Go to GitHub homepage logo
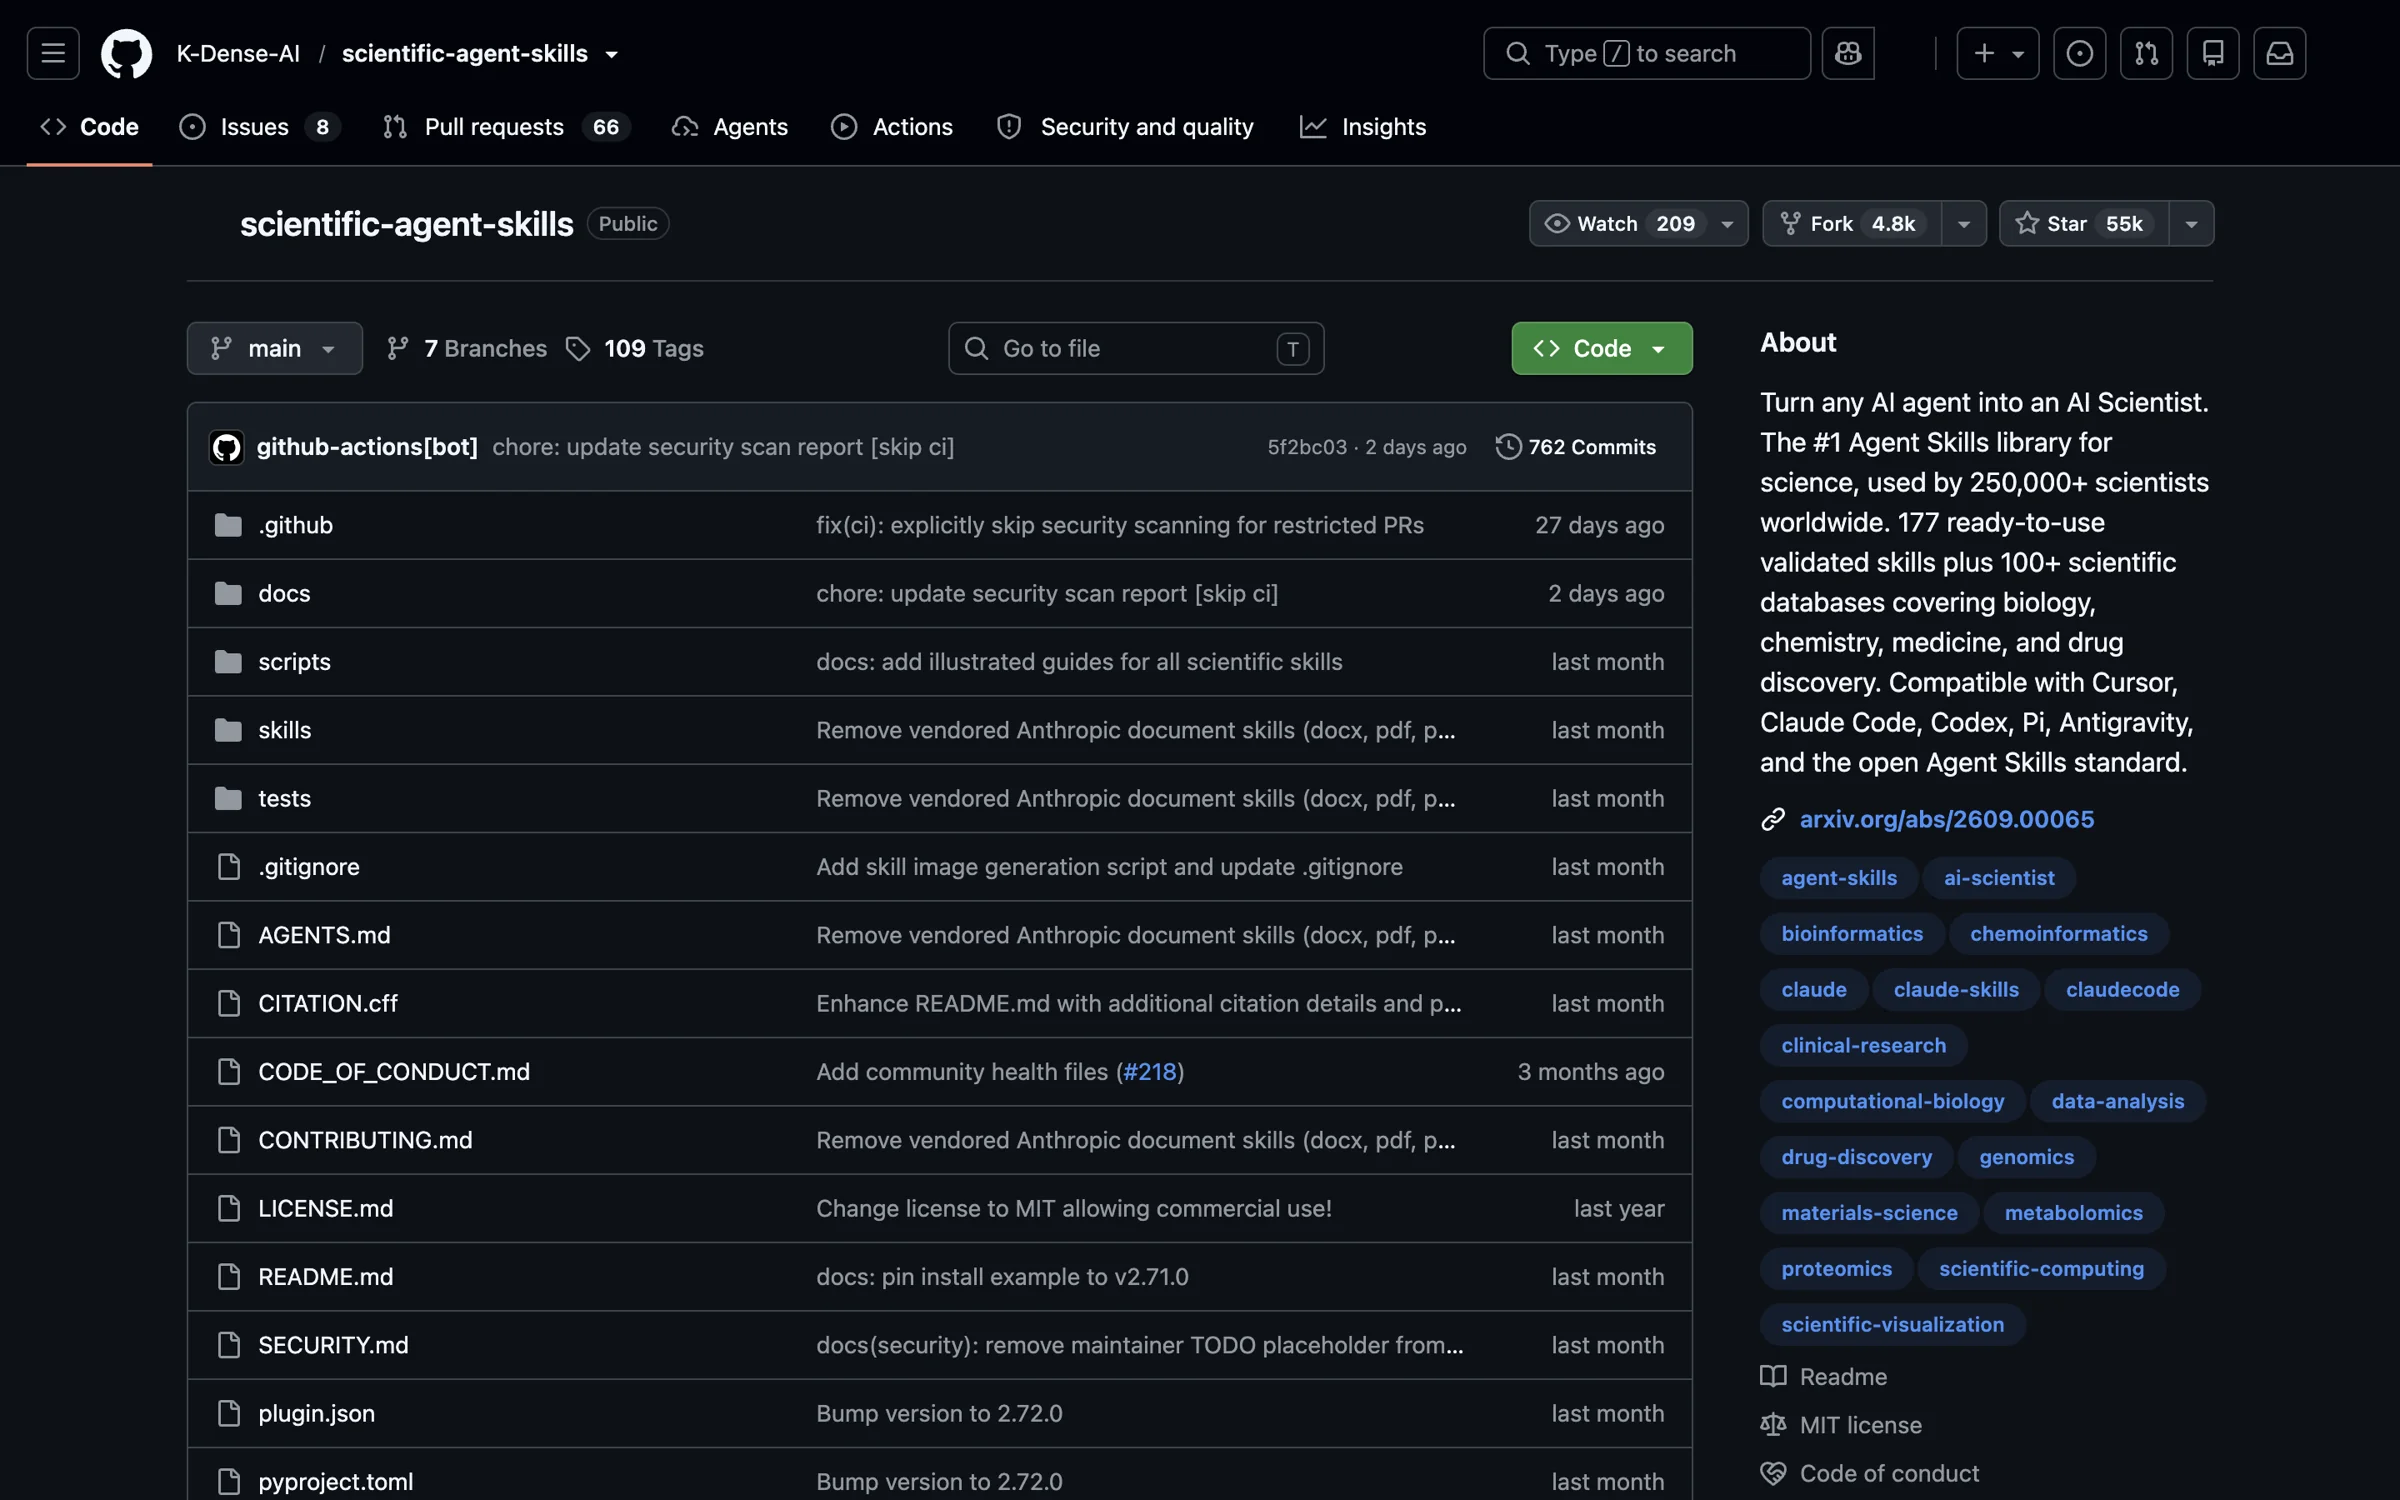The width and height of the screenshot is (2400, 1500). [126, 53]
